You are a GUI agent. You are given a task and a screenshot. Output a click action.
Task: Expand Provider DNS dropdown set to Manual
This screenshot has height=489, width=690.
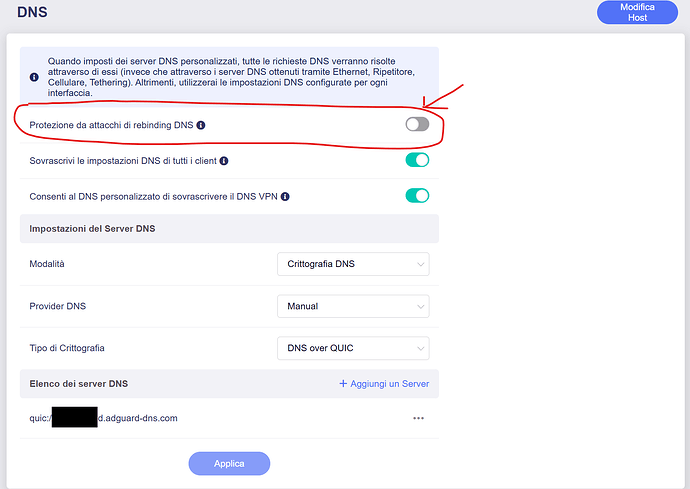(x=353, y=306)
